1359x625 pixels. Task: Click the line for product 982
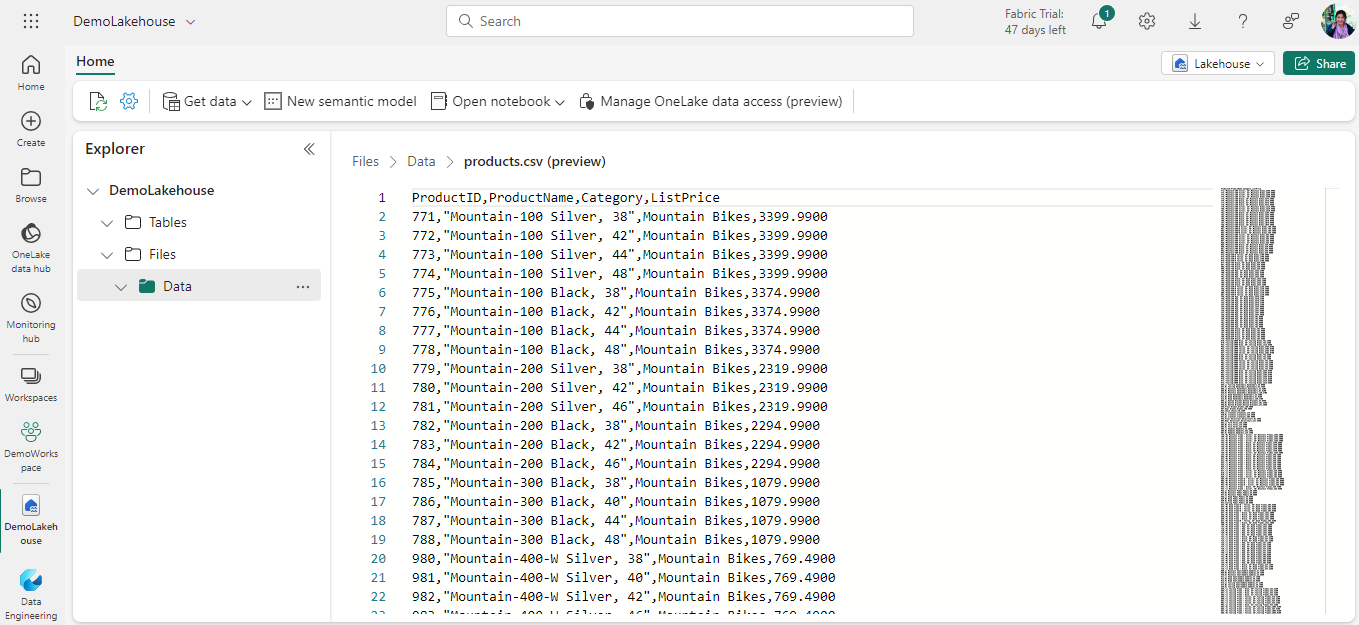624,597
